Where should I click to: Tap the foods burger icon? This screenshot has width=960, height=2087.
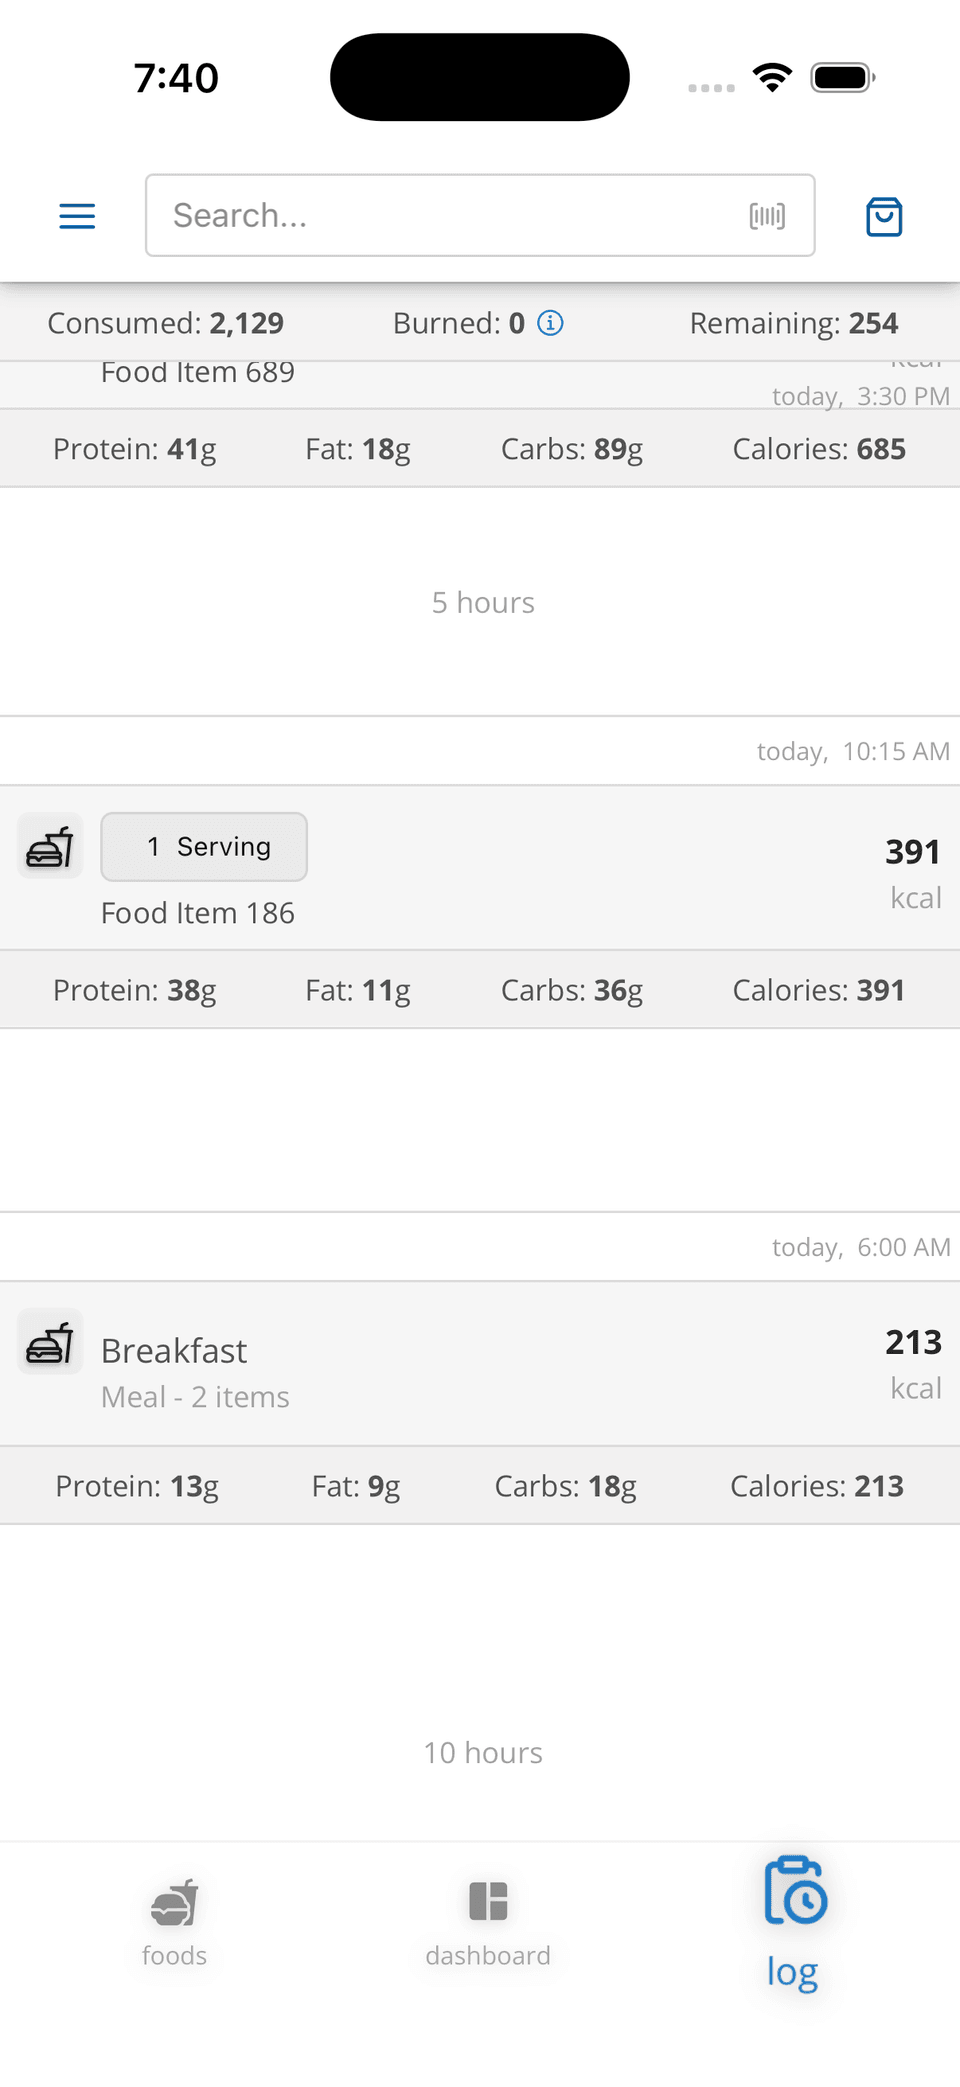pyautogui.click(x=175, y=1902)
